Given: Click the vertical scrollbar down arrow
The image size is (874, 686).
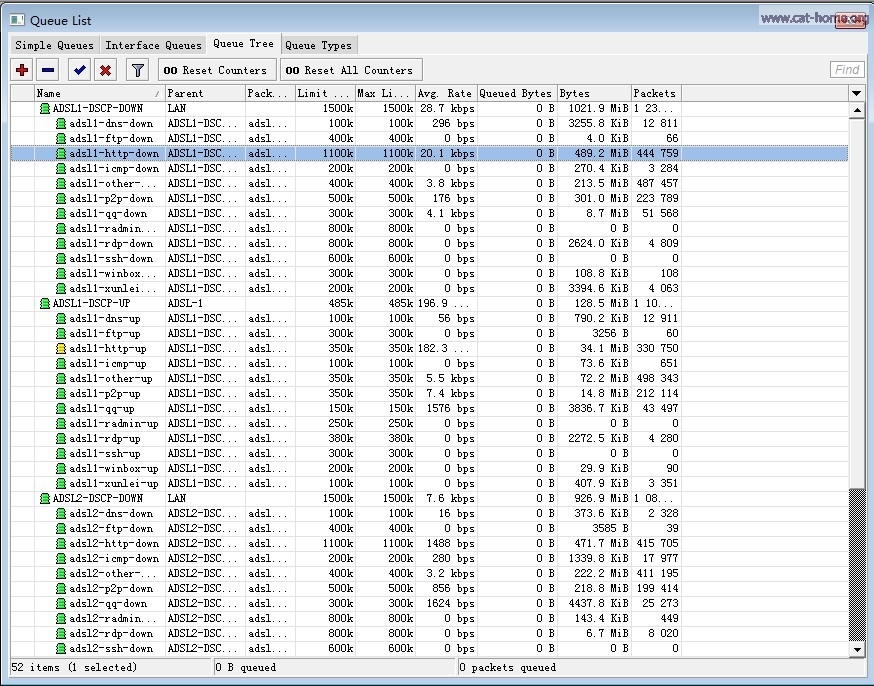Looking at the screenshot, I should (x=856, y=650).
